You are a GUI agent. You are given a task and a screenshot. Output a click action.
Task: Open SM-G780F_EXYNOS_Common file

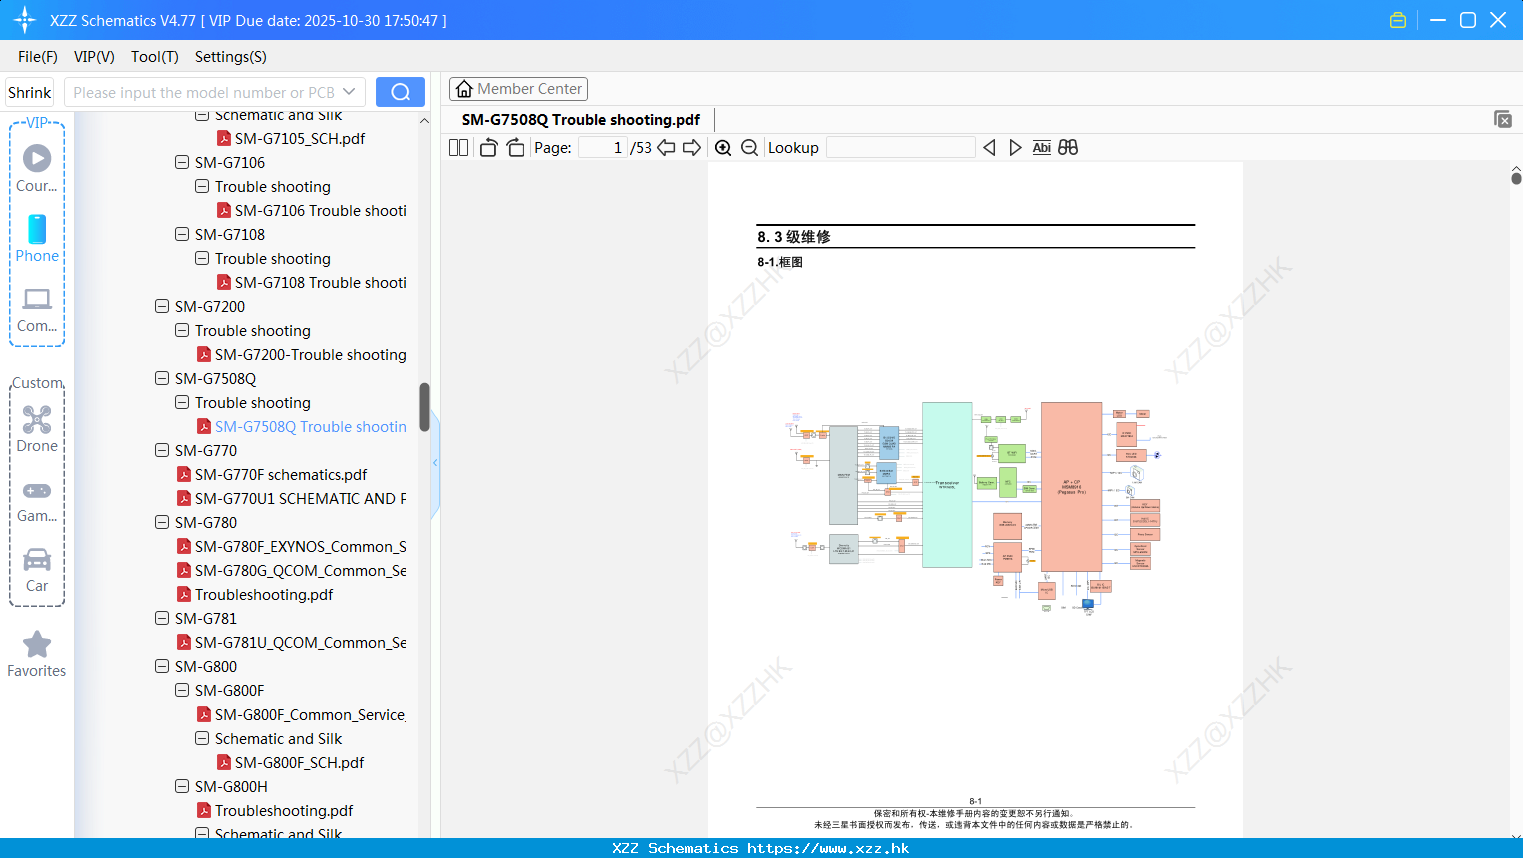pyautogui.click(x=292, y=546)
